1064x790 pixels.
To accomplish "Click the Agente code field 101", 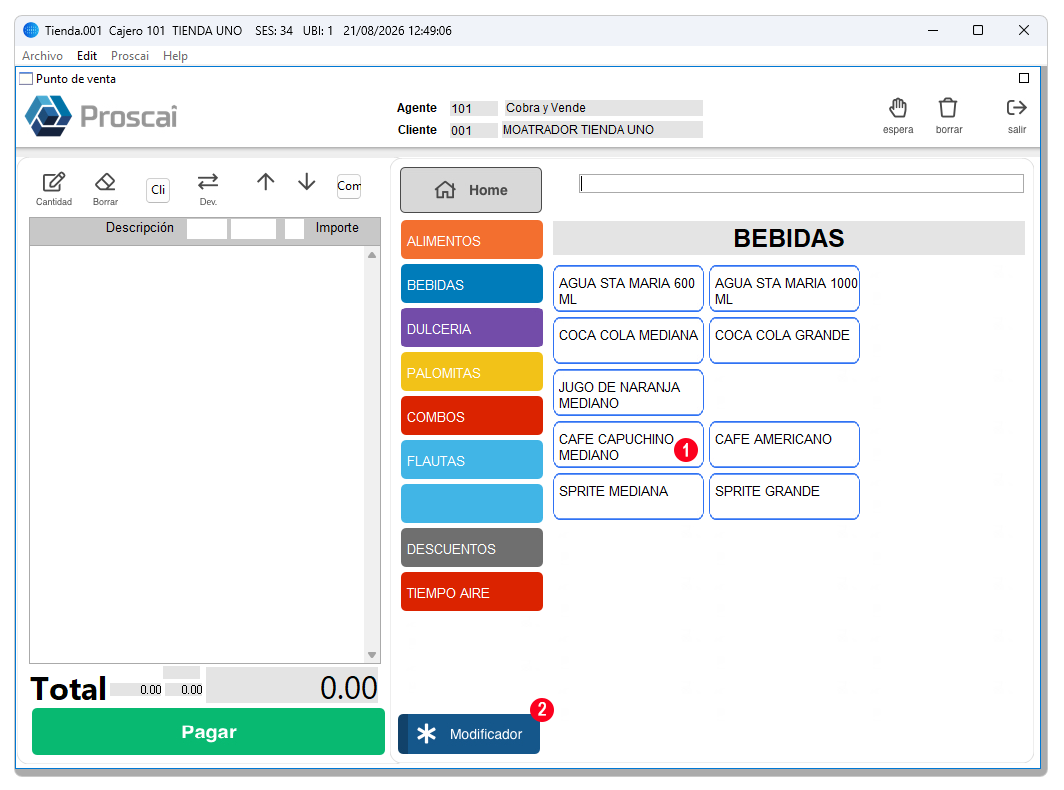I will (473, 109).
